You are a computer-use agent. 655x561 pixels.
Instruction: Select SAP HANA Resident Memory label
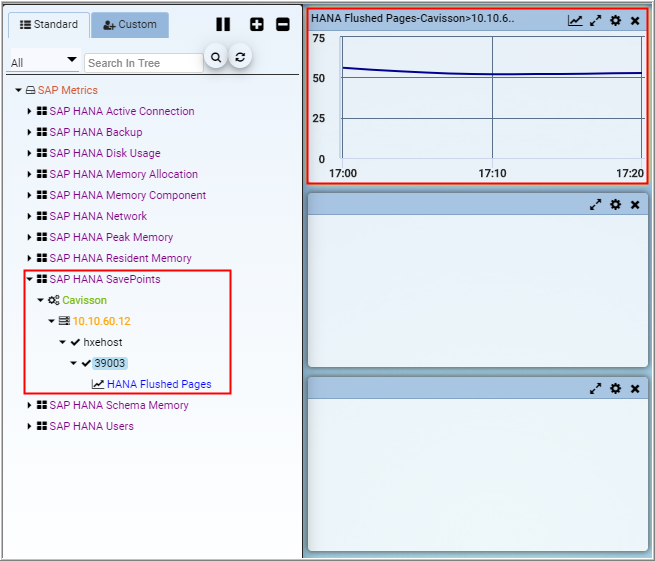(120, 258)
